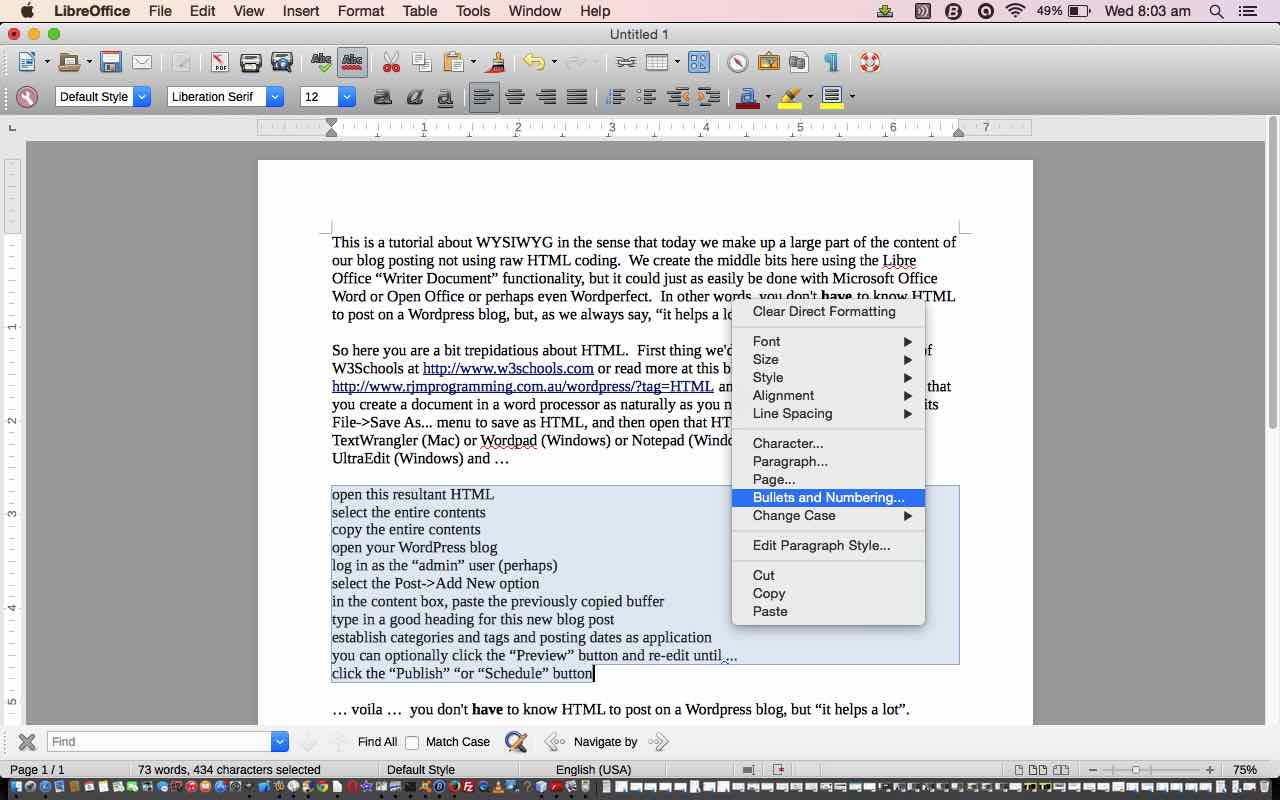Click in the Find text field

pos(160,742)
